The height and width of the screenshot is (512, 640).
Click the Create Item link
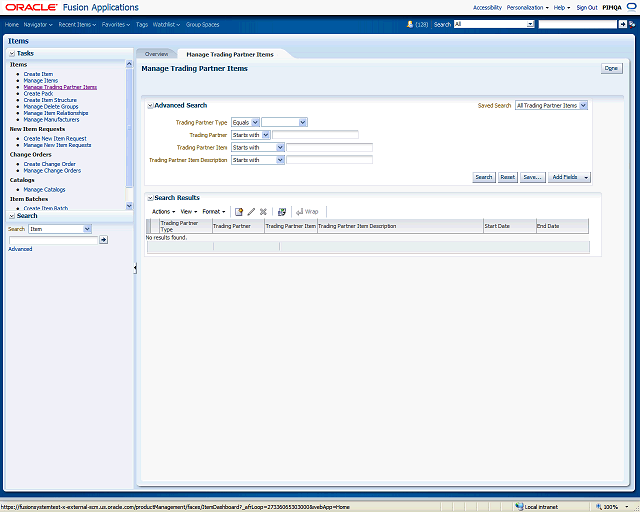(38, 74)
